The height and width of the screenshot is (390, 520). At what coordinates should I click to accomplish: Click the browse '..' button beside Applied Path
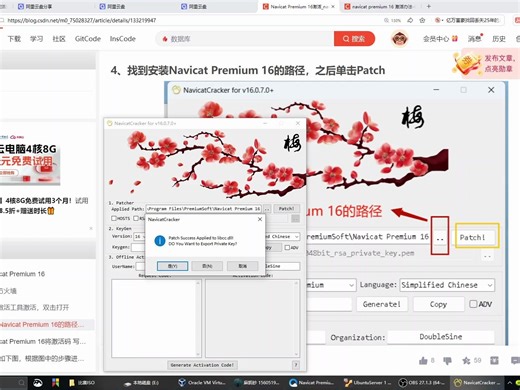tap(267, 209)
